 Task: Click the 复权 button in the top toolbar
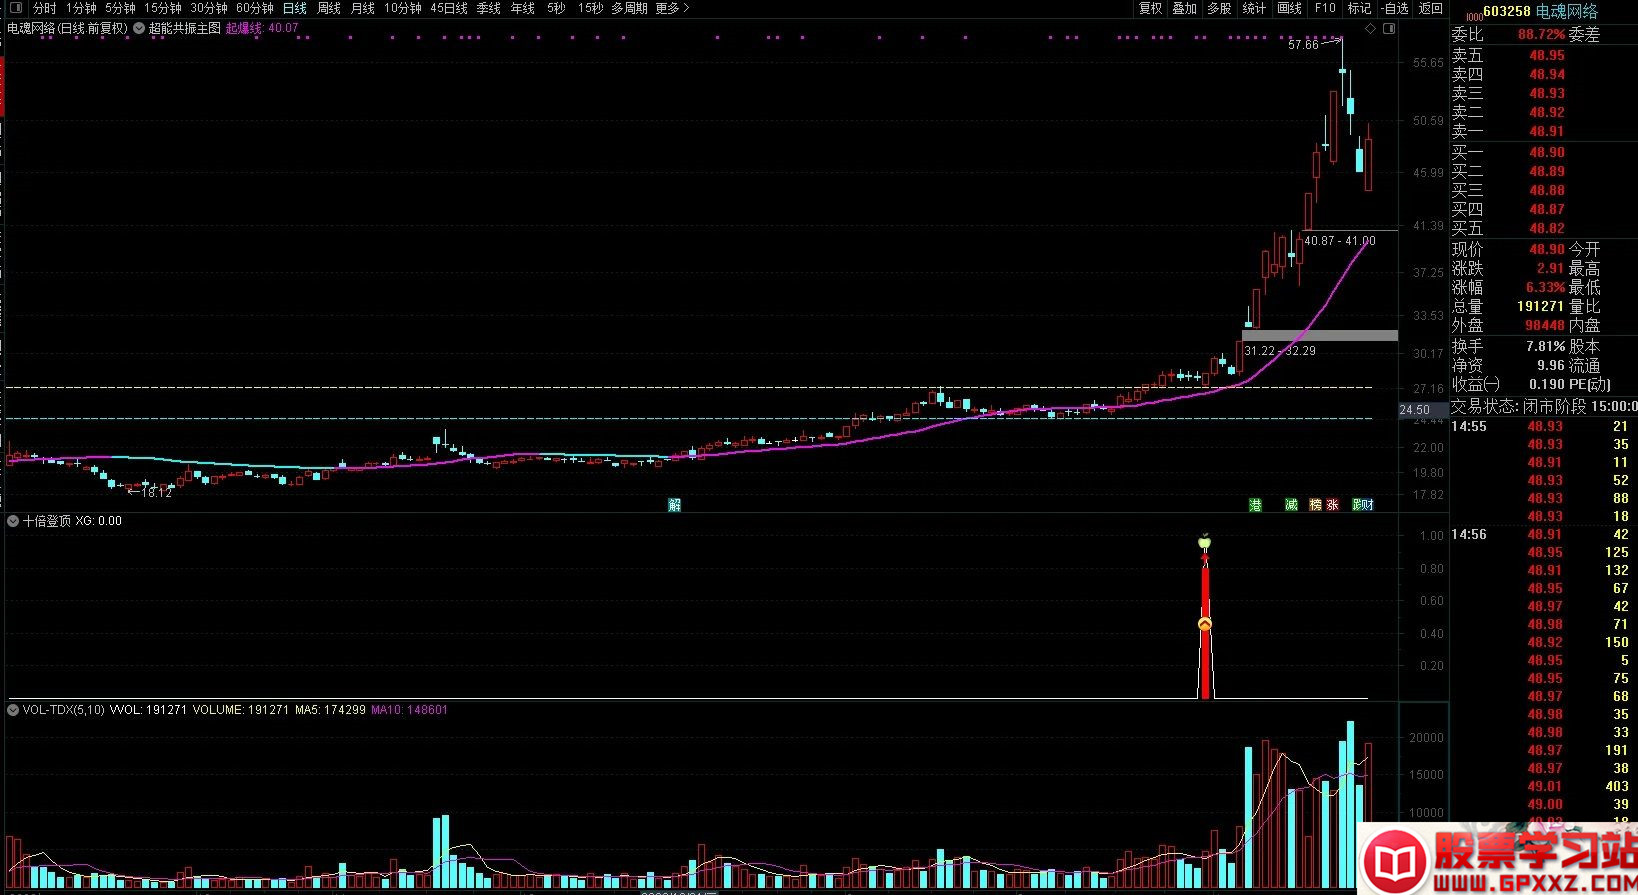[x=1151, y=8]
